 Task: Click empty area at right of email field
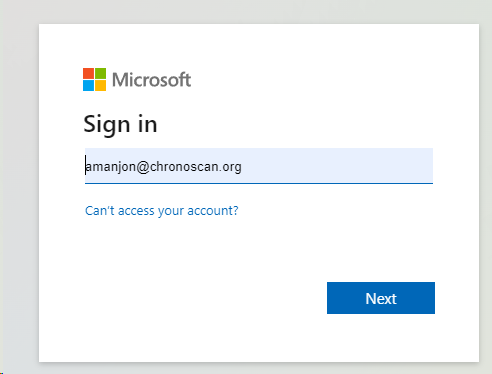point(337,166)
